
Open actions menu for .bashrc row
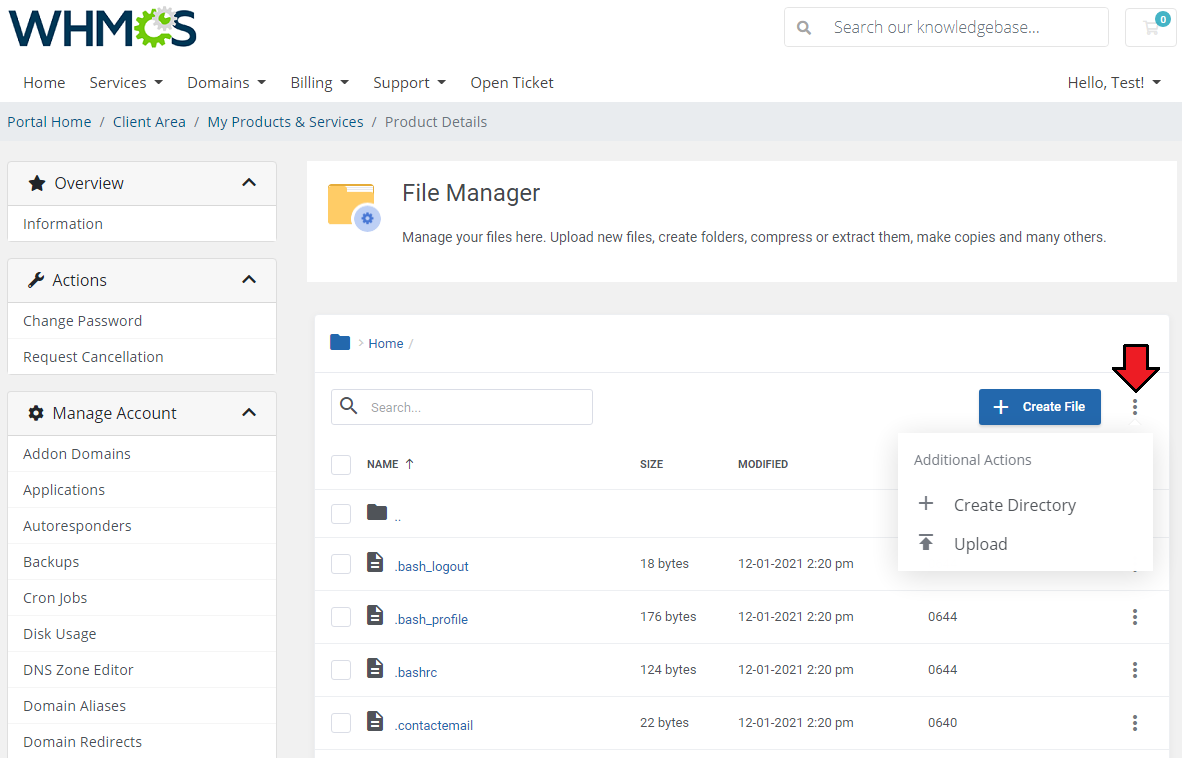(1135, 670)
